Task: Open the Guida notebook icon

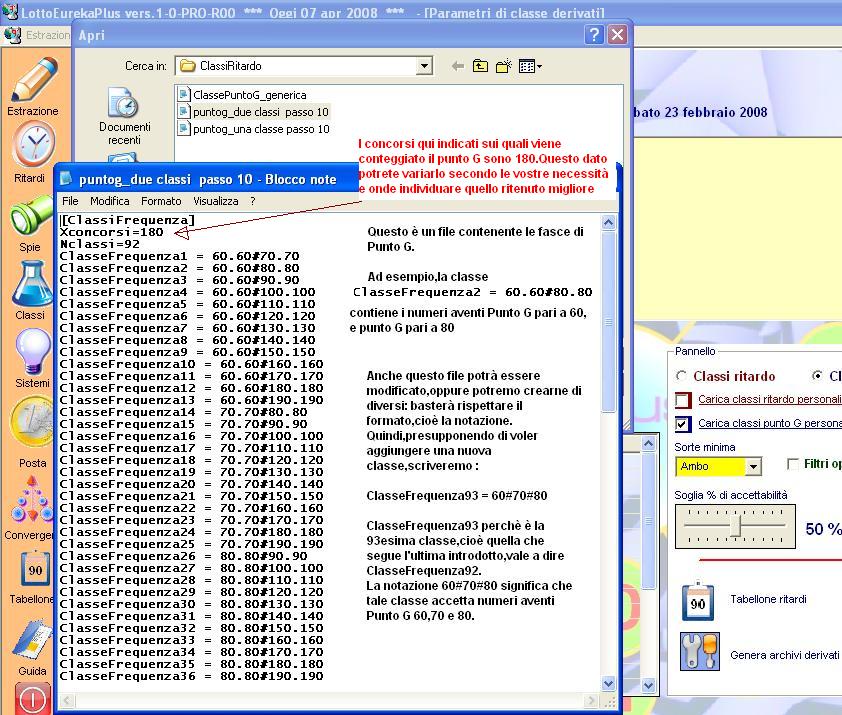Action: (x=32, y=639)
